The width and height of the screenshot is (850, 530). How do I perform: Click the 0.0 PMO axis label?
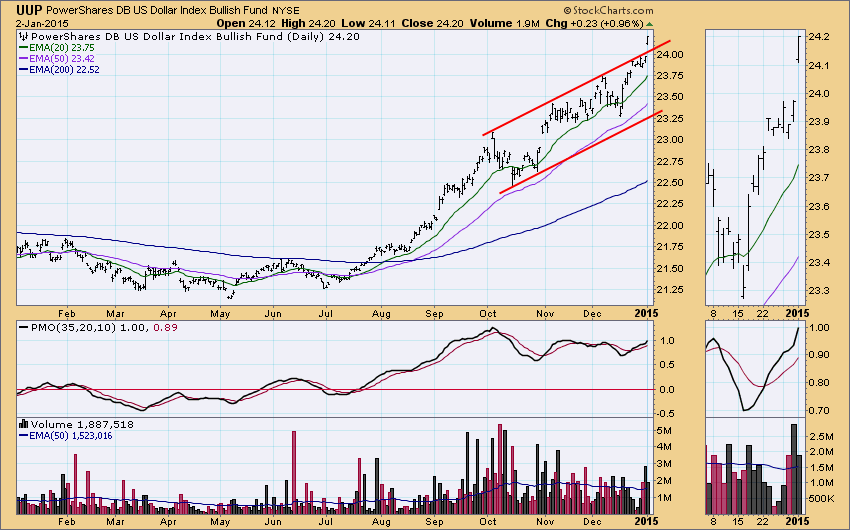[x=667, y=390]
